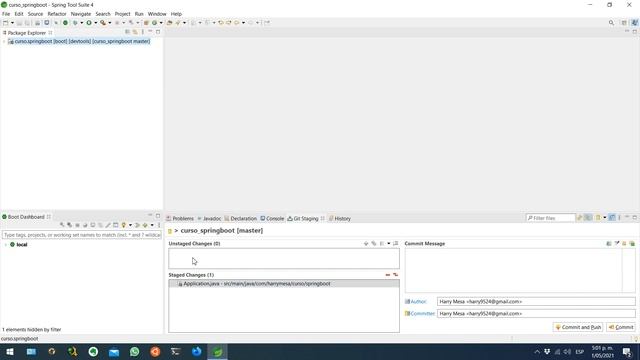Open the Refactor menu
640x360 pixels.
[x=57, y=14]
